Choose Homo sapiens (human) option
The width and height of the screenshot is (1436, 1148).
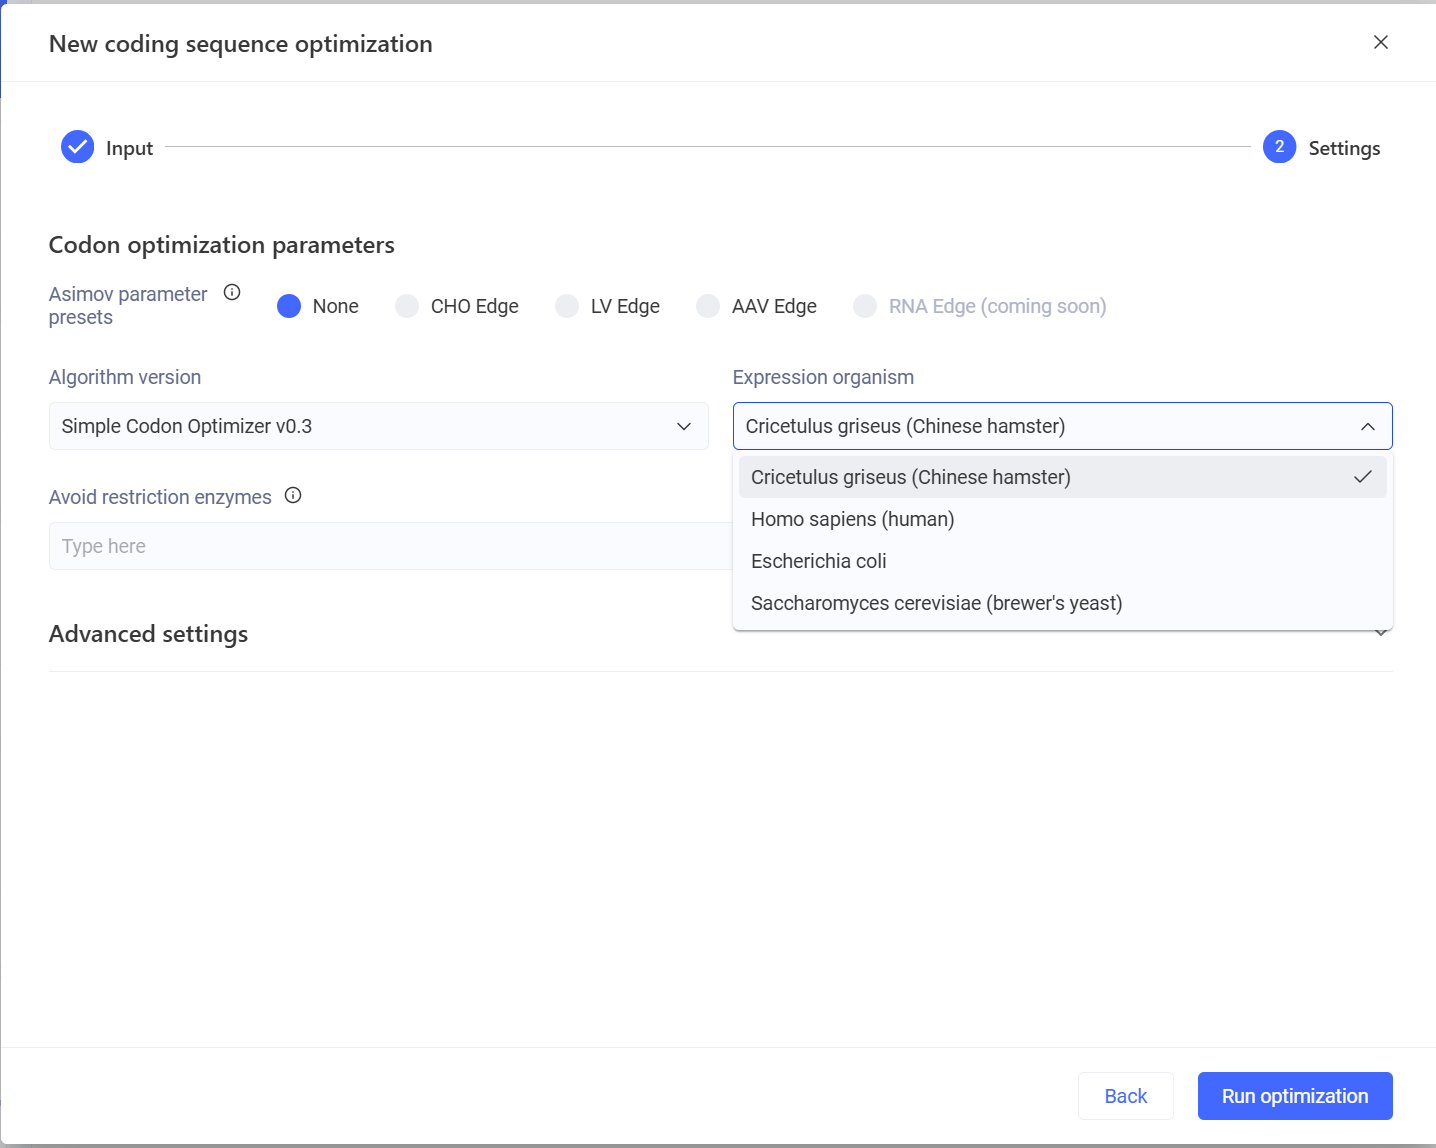[x=1062, y=519]
